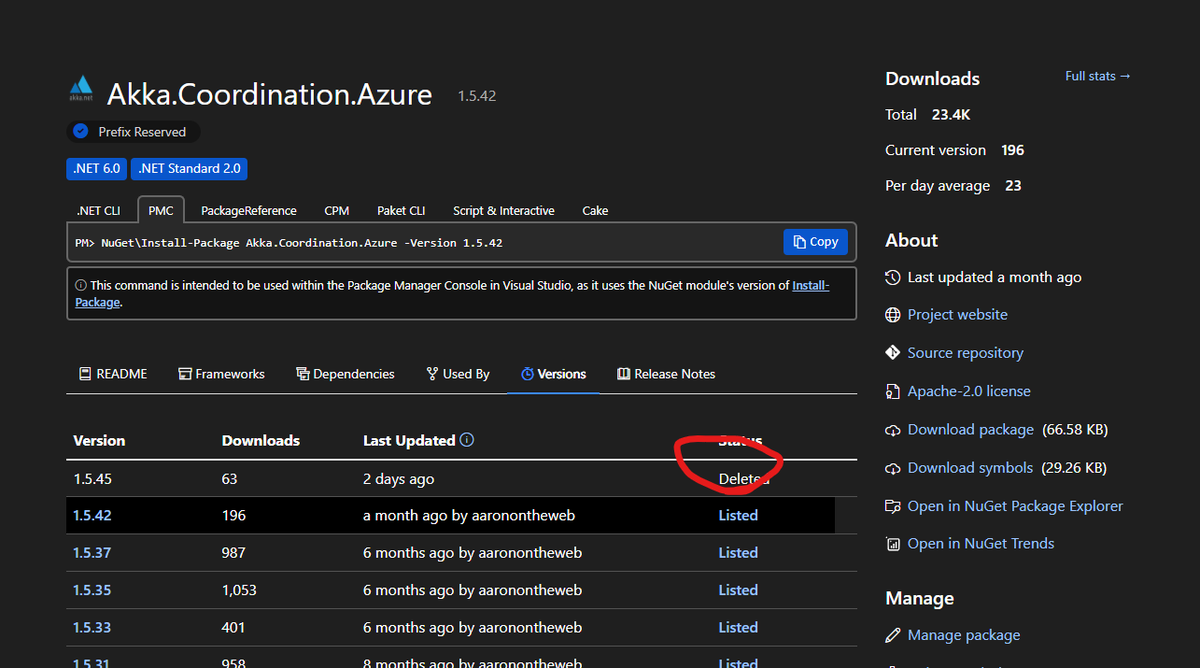Image resolution: width=1200 pixels, height=668 pixels.
Task: Open version 1.5.33 link
Action: tap(92, 628)
